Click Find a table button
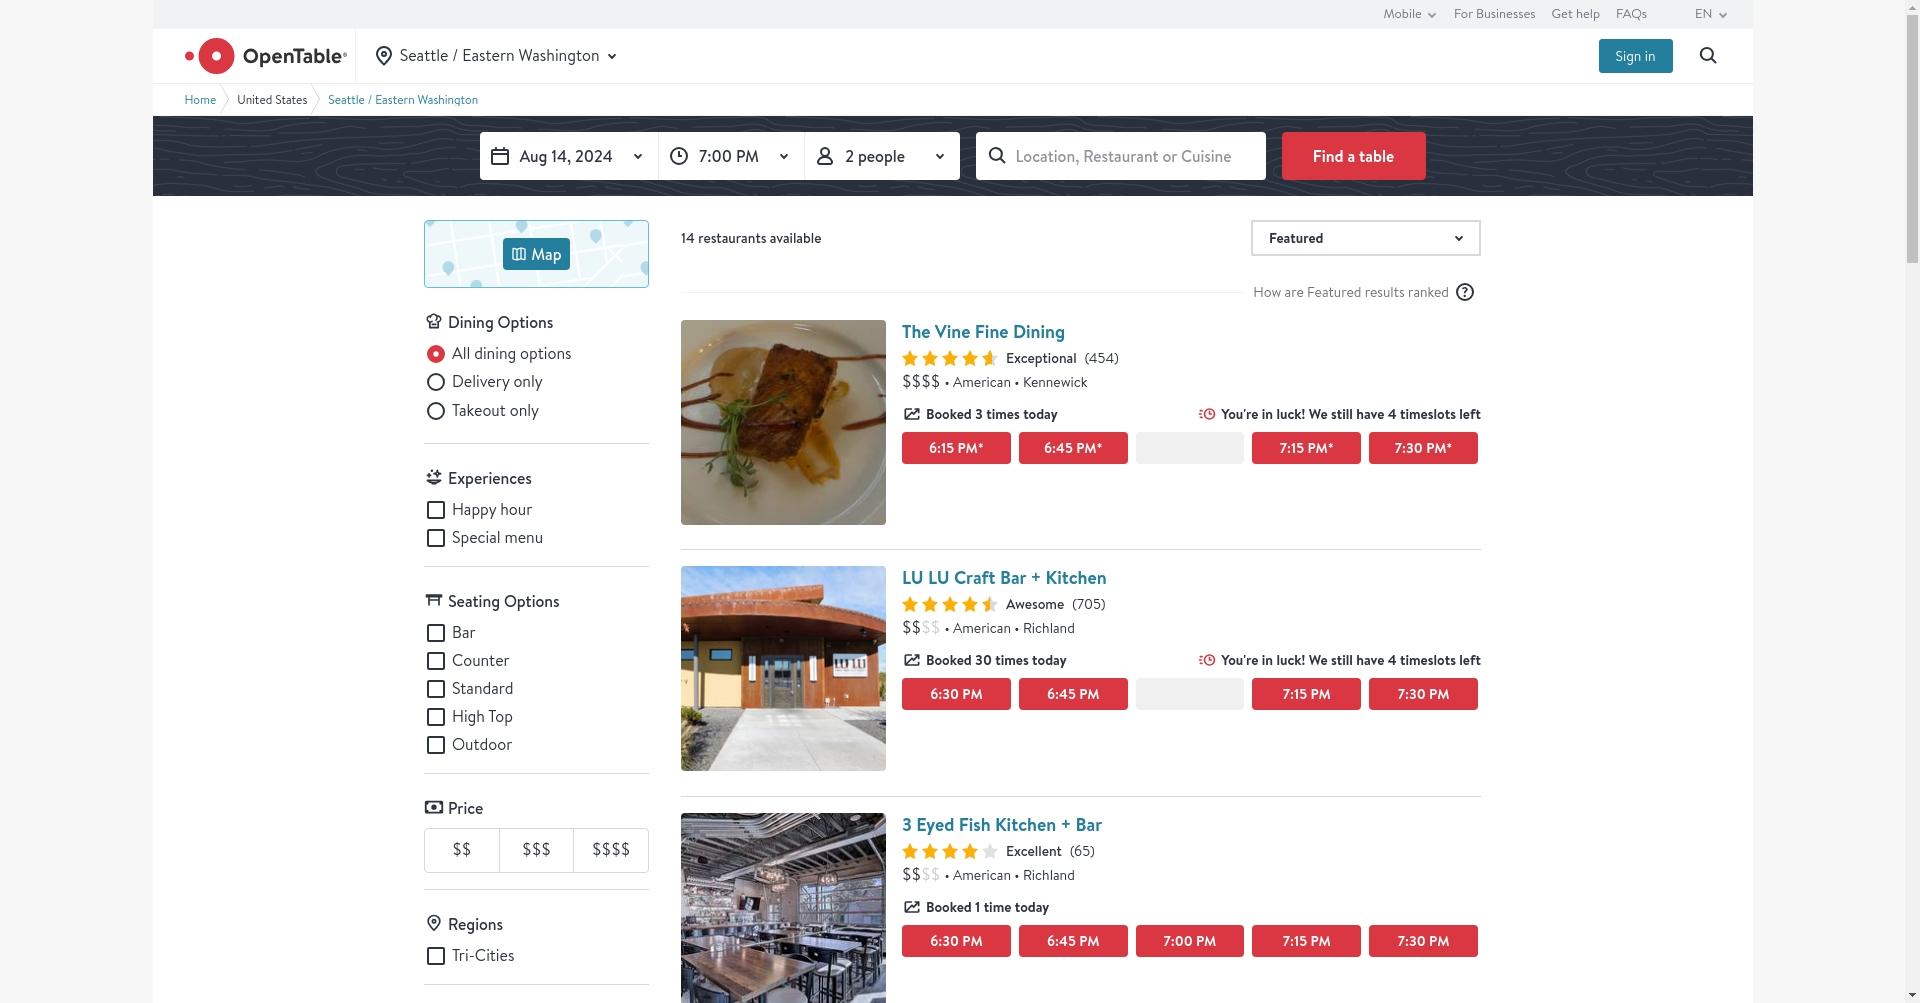 tap(1353, 156)
